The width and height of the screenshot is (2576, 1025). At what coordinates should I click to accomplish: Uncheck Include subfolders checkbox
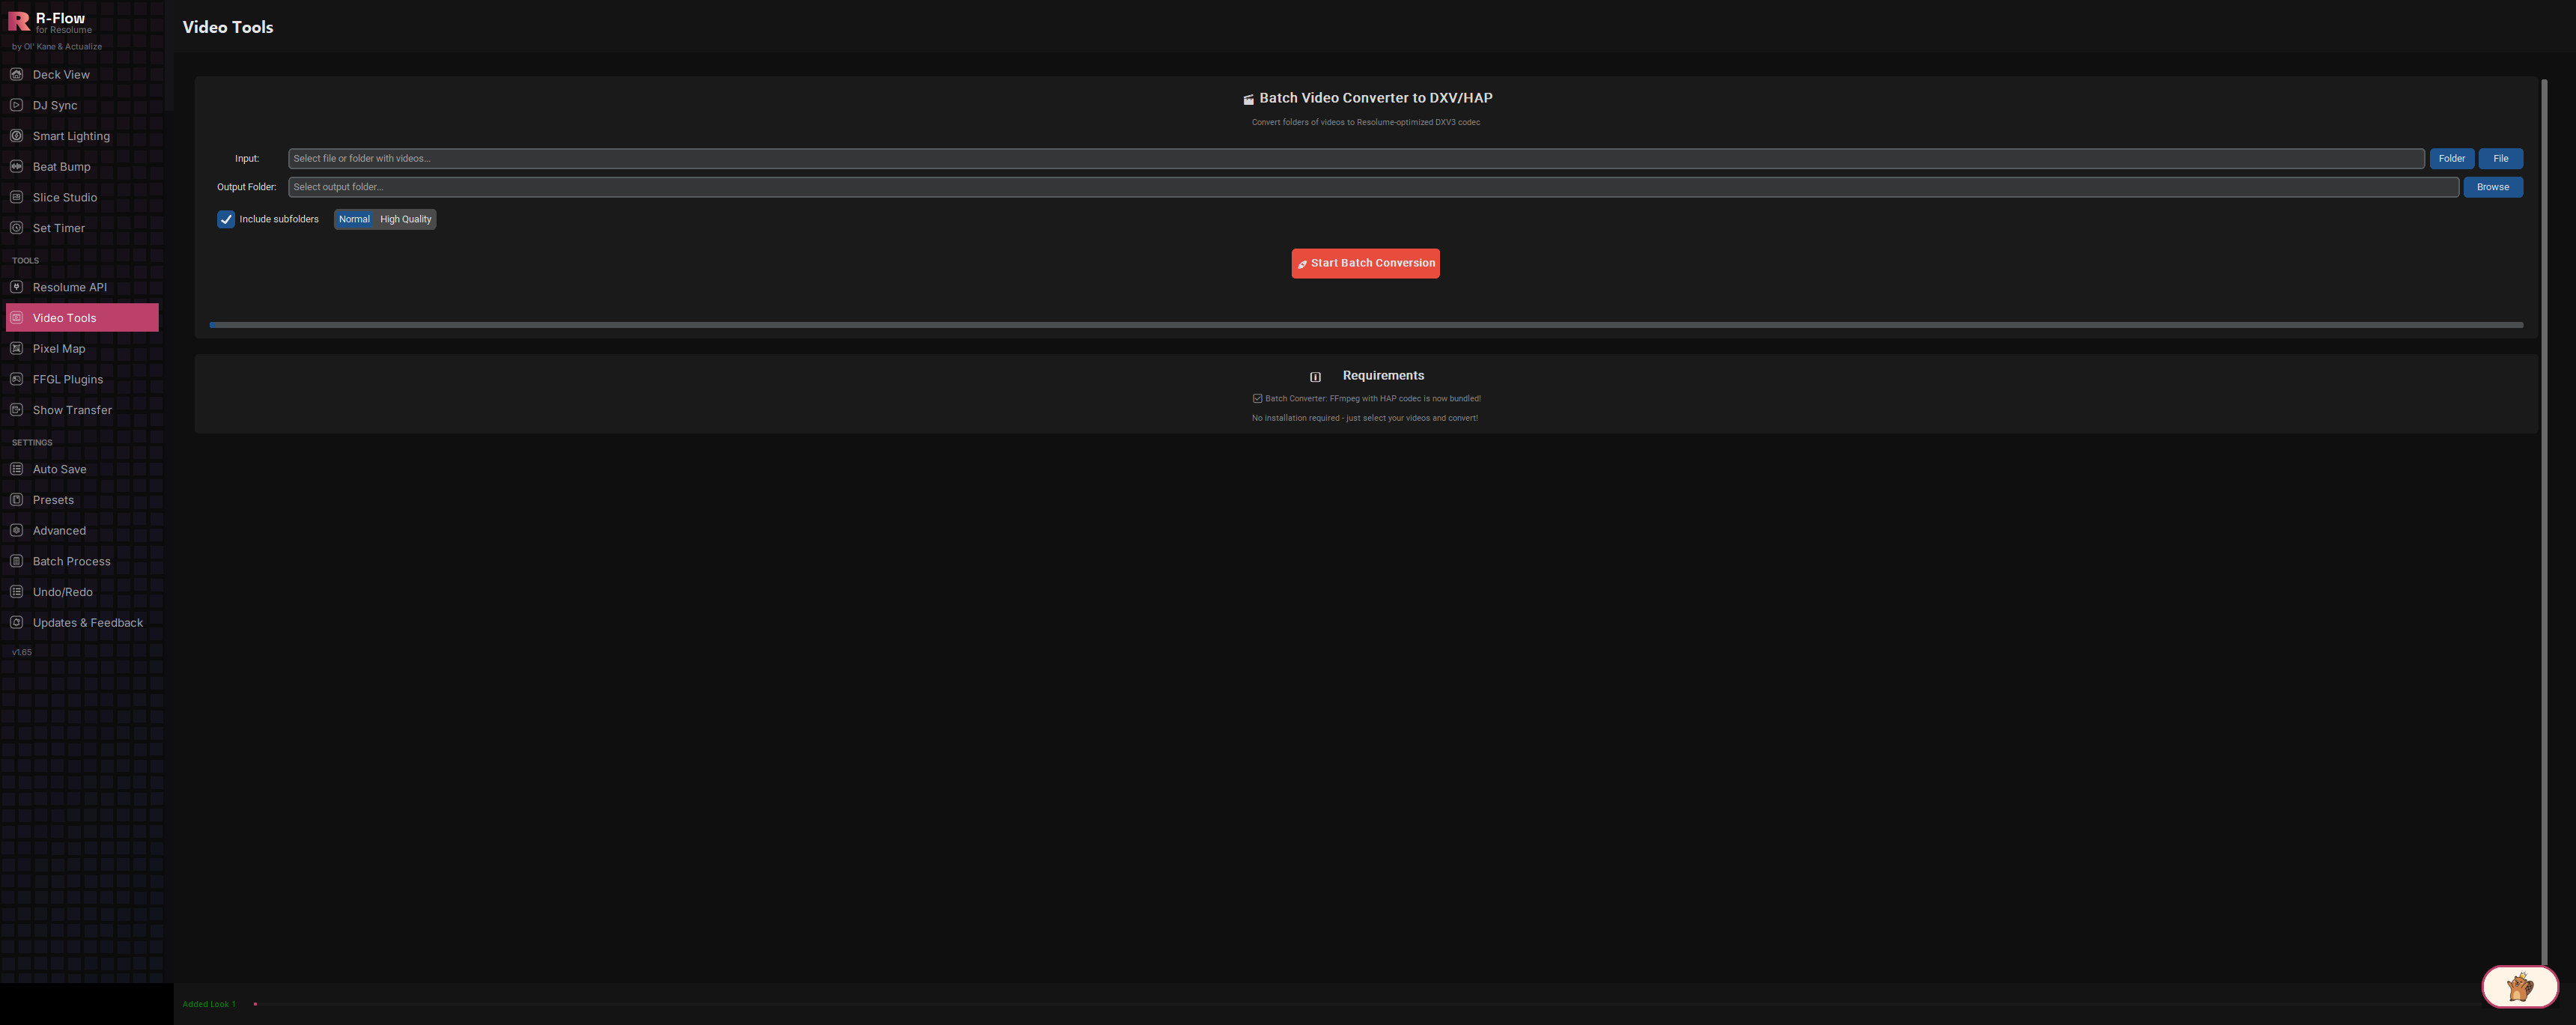pos(226,219)
